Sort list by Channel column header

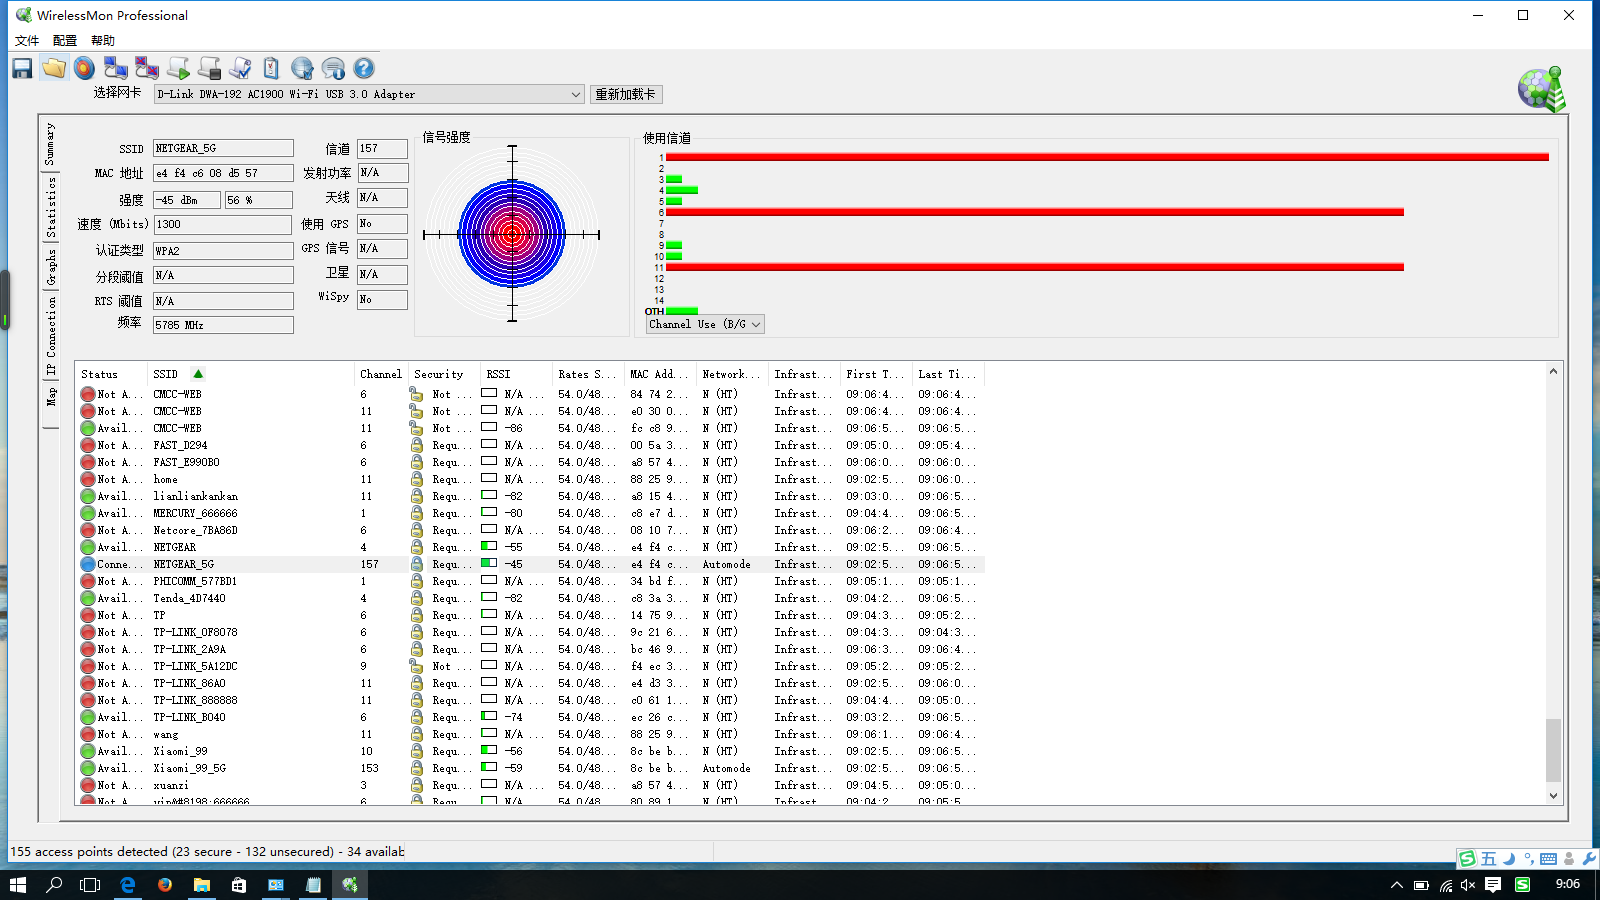[x=381, y=374]
